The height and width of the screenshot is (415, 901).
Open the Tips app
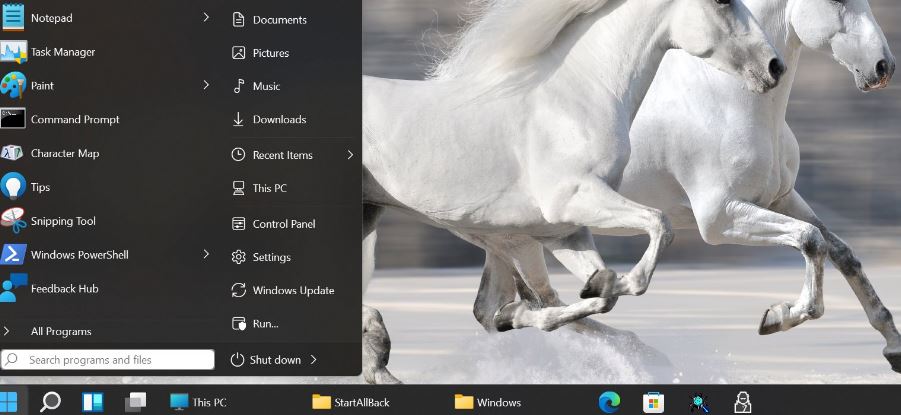(40, 187)
